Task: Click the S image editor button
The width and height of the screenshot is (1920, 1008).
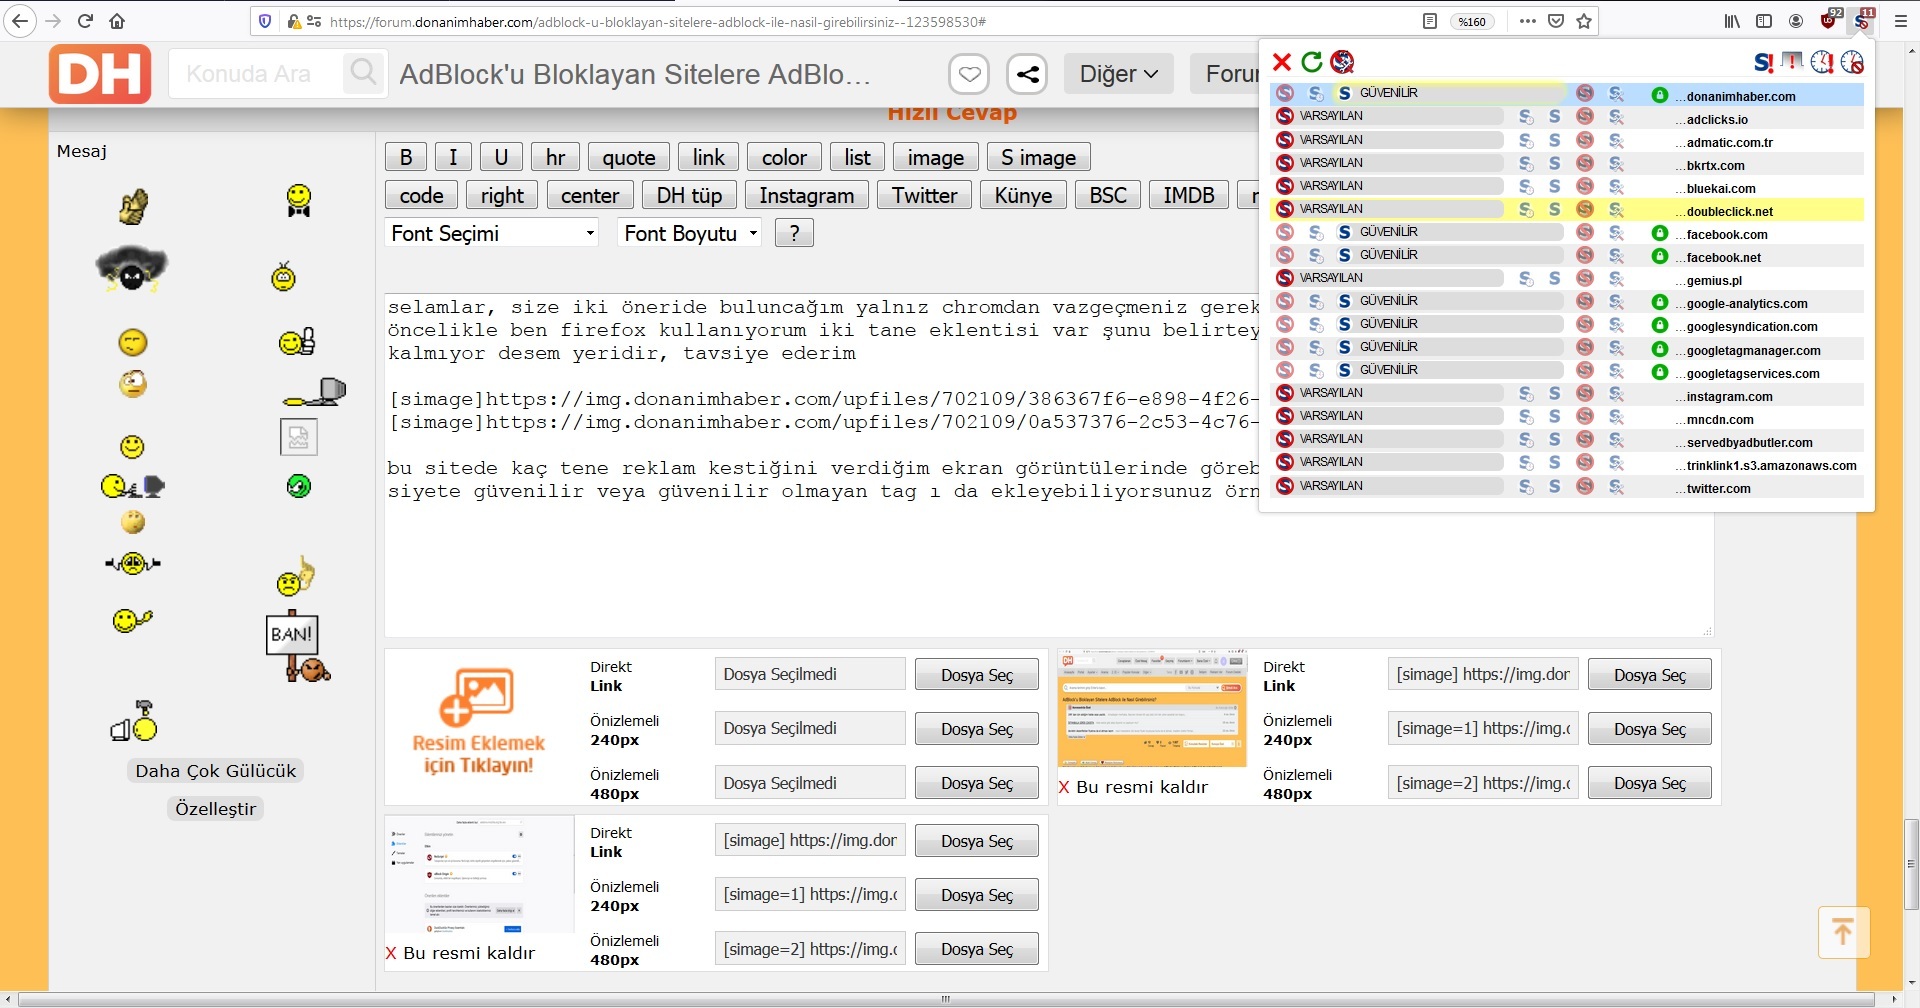Action: point(1038,157)
